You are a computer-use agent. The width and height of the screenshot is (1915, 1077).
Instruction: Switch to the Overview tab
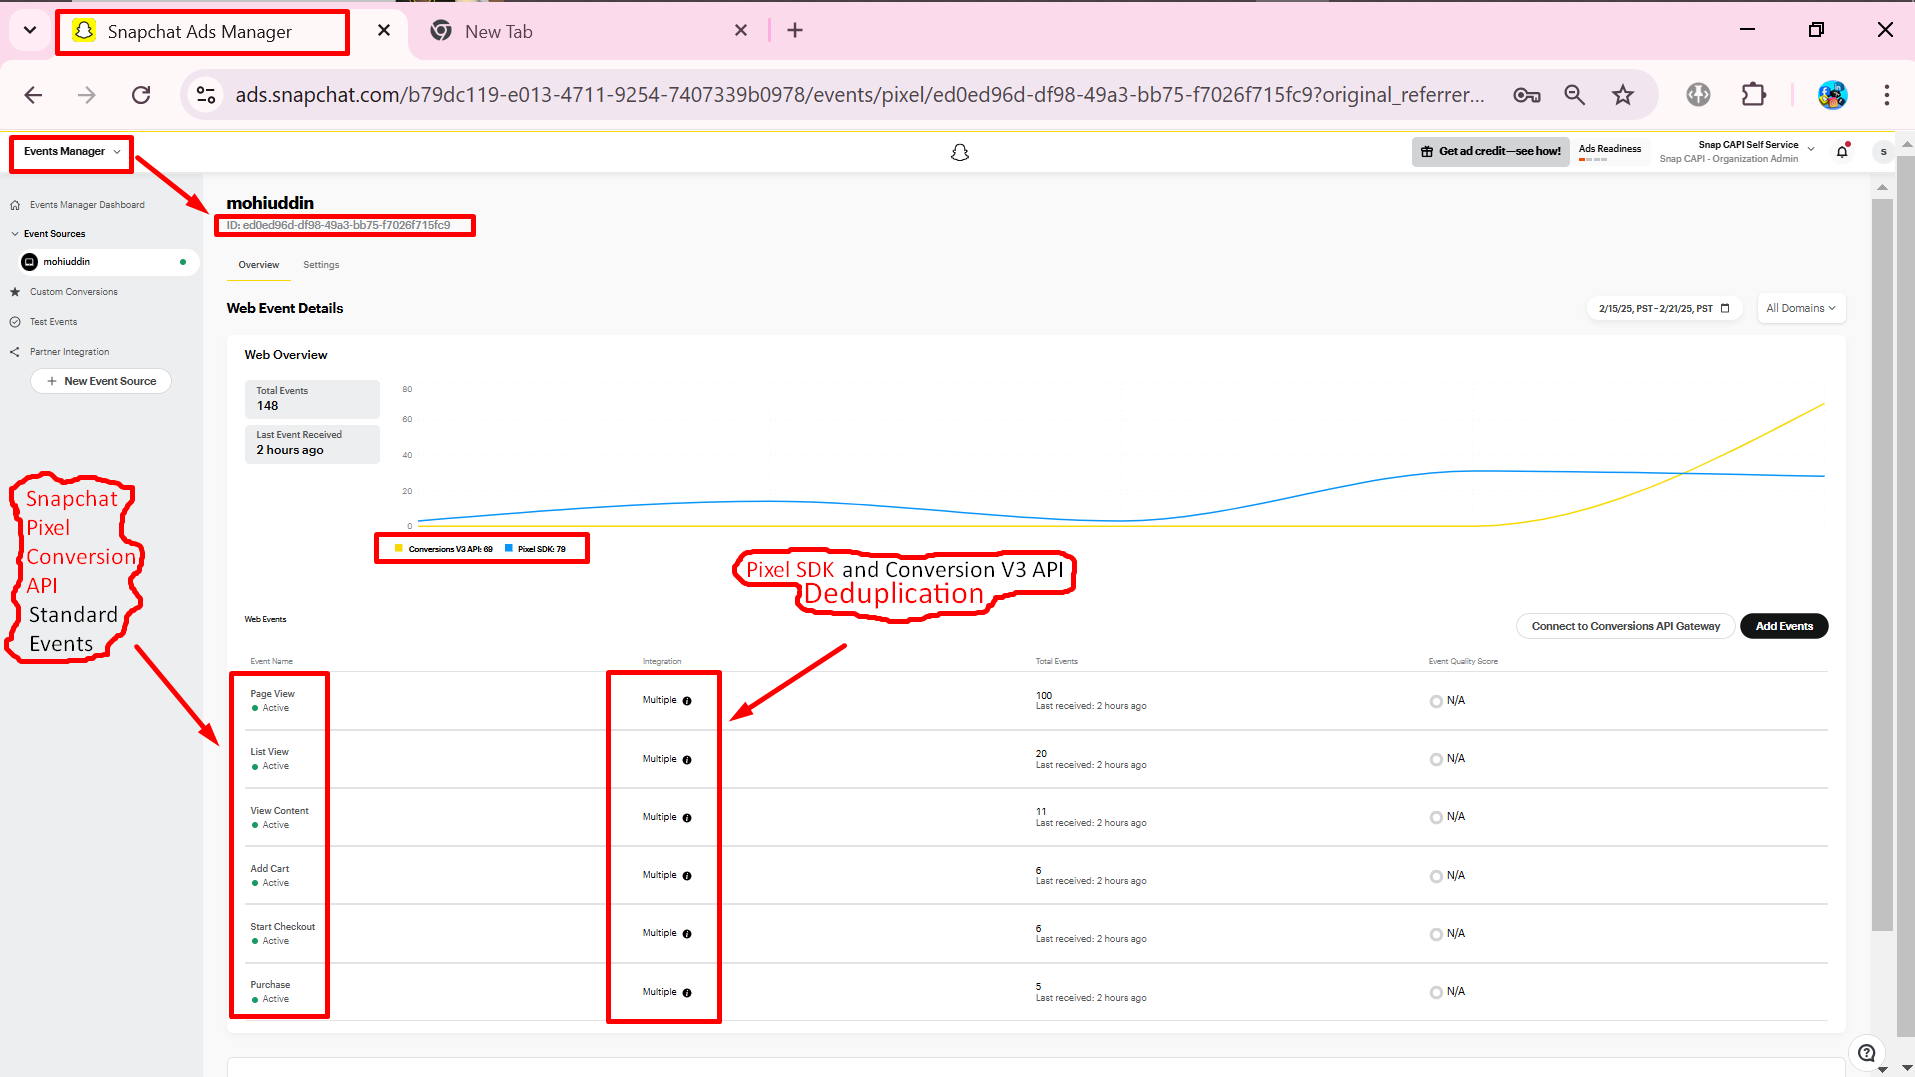coord(259,265)
